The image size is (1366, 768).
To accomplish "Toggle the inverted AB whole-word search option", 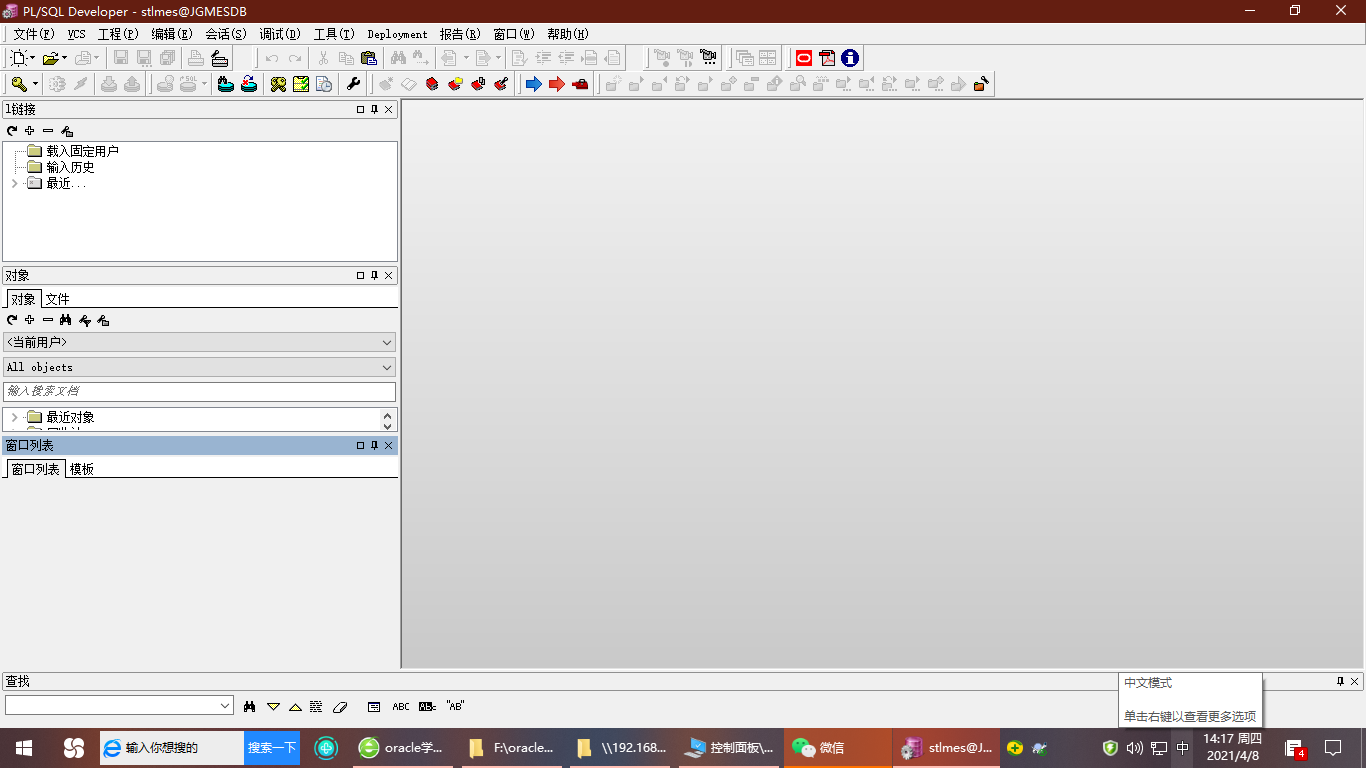I will pos(427,707).
